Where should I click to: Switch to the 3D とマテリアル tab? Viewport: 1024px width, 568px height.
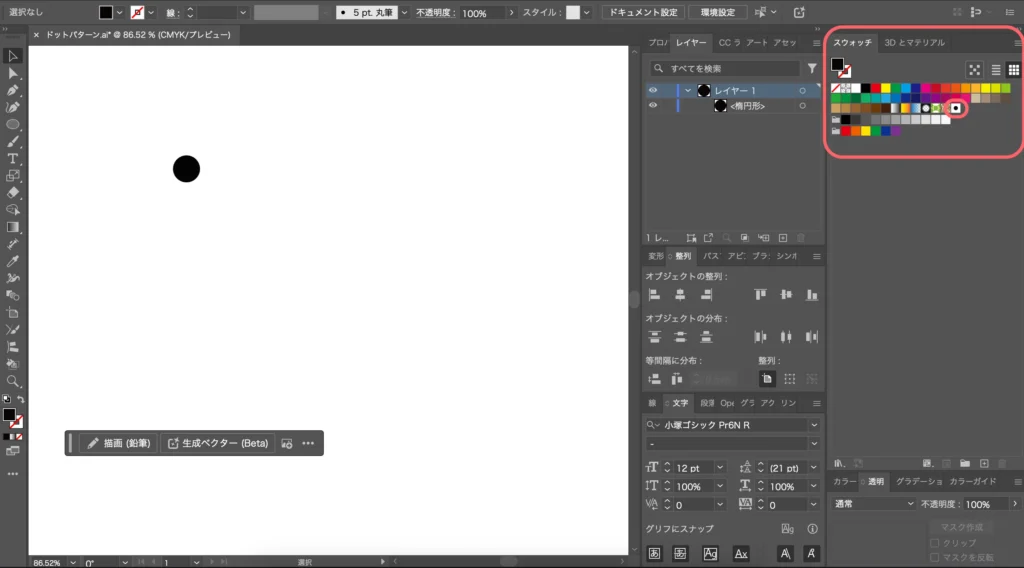click(914, 43)
